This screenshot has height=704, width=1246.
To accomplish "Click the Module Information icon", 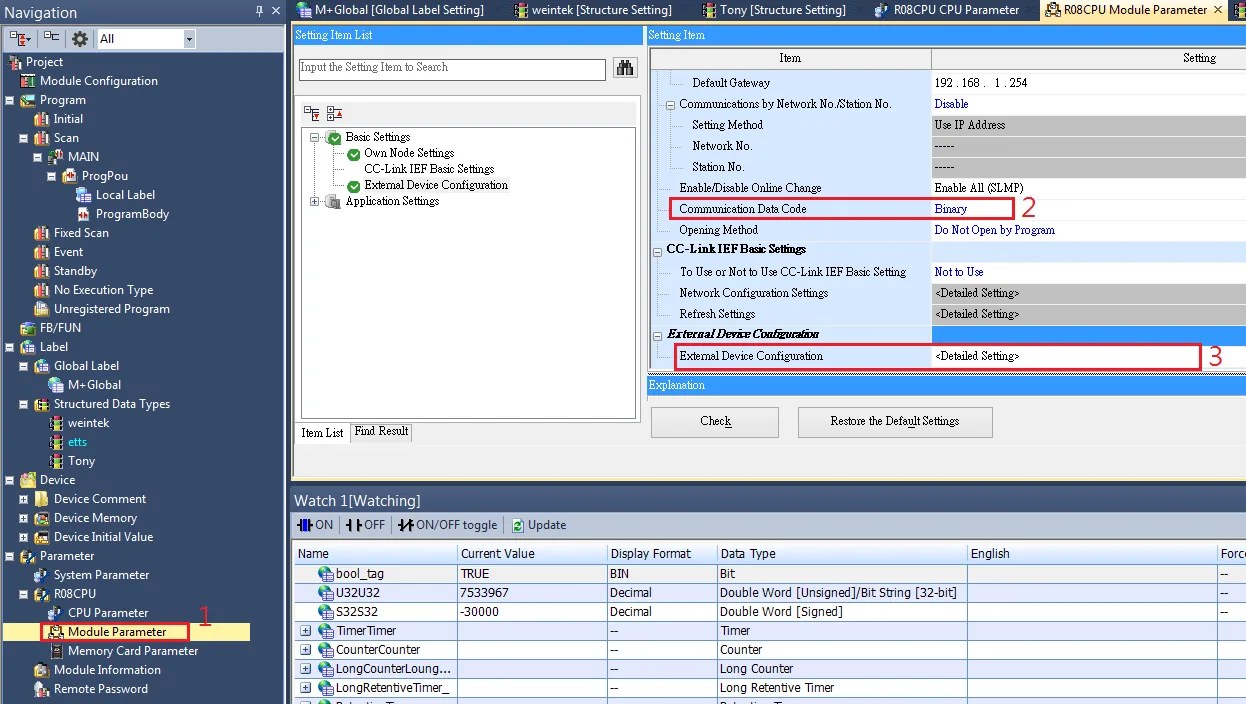I will coord(42,670).
